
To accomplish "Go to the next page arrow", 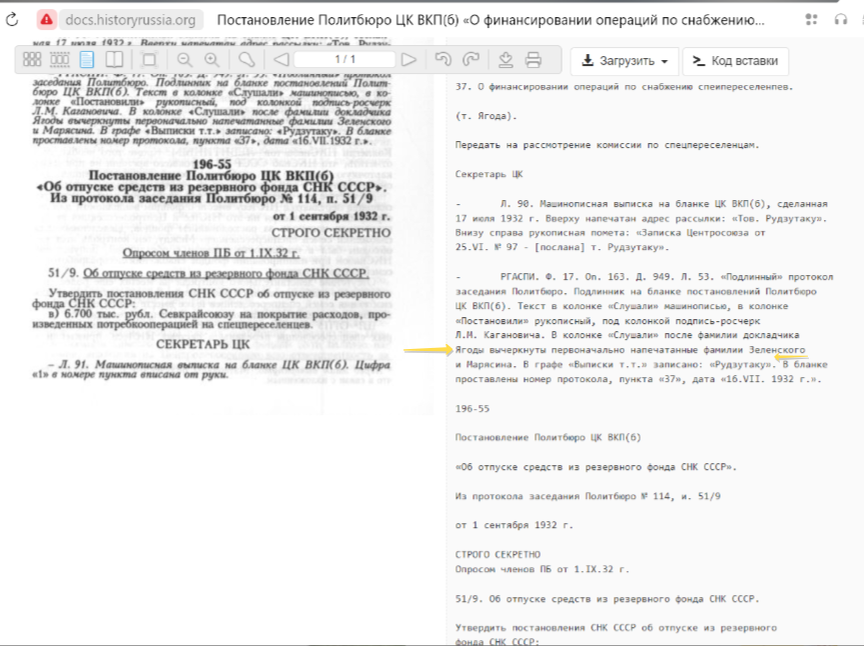I will tap(408, 60).
